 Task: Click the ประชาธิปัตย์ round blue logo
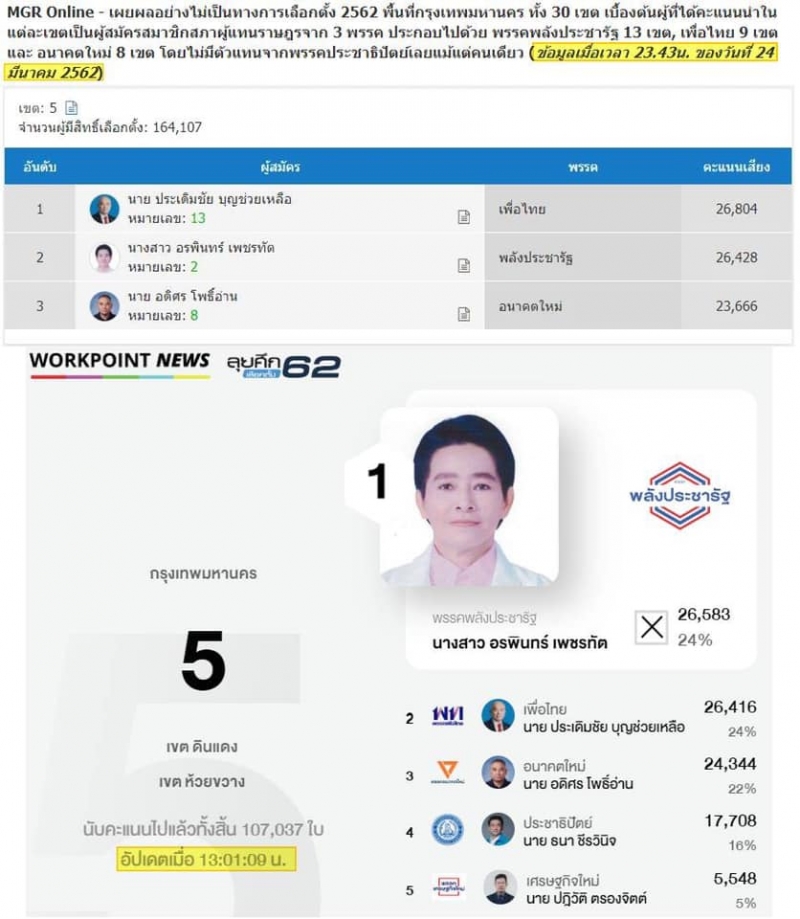pyautogui.click(x=448, y=830)
